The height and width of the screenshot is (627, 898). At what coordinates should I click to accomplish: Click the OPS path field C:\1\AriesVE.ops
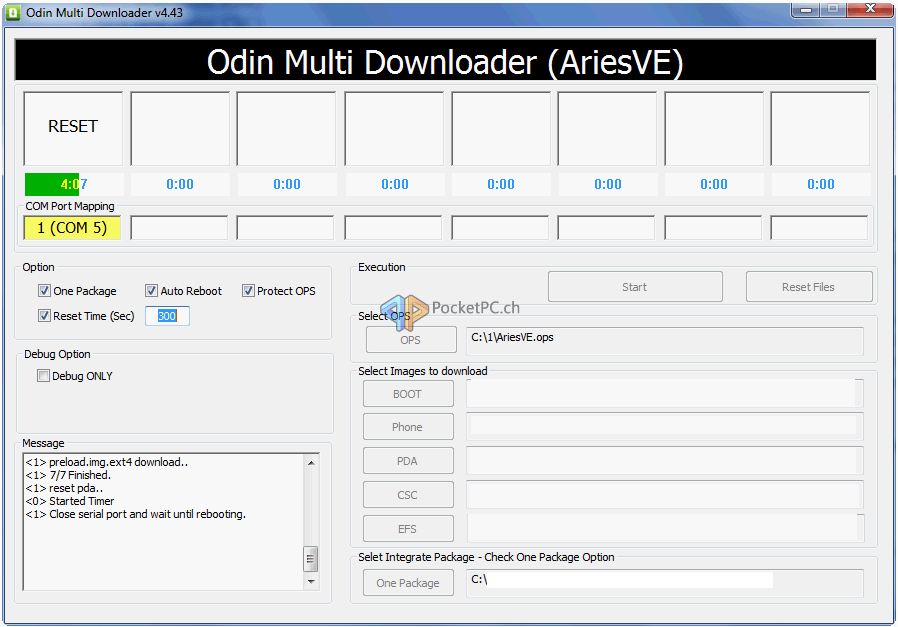[665, 341]
